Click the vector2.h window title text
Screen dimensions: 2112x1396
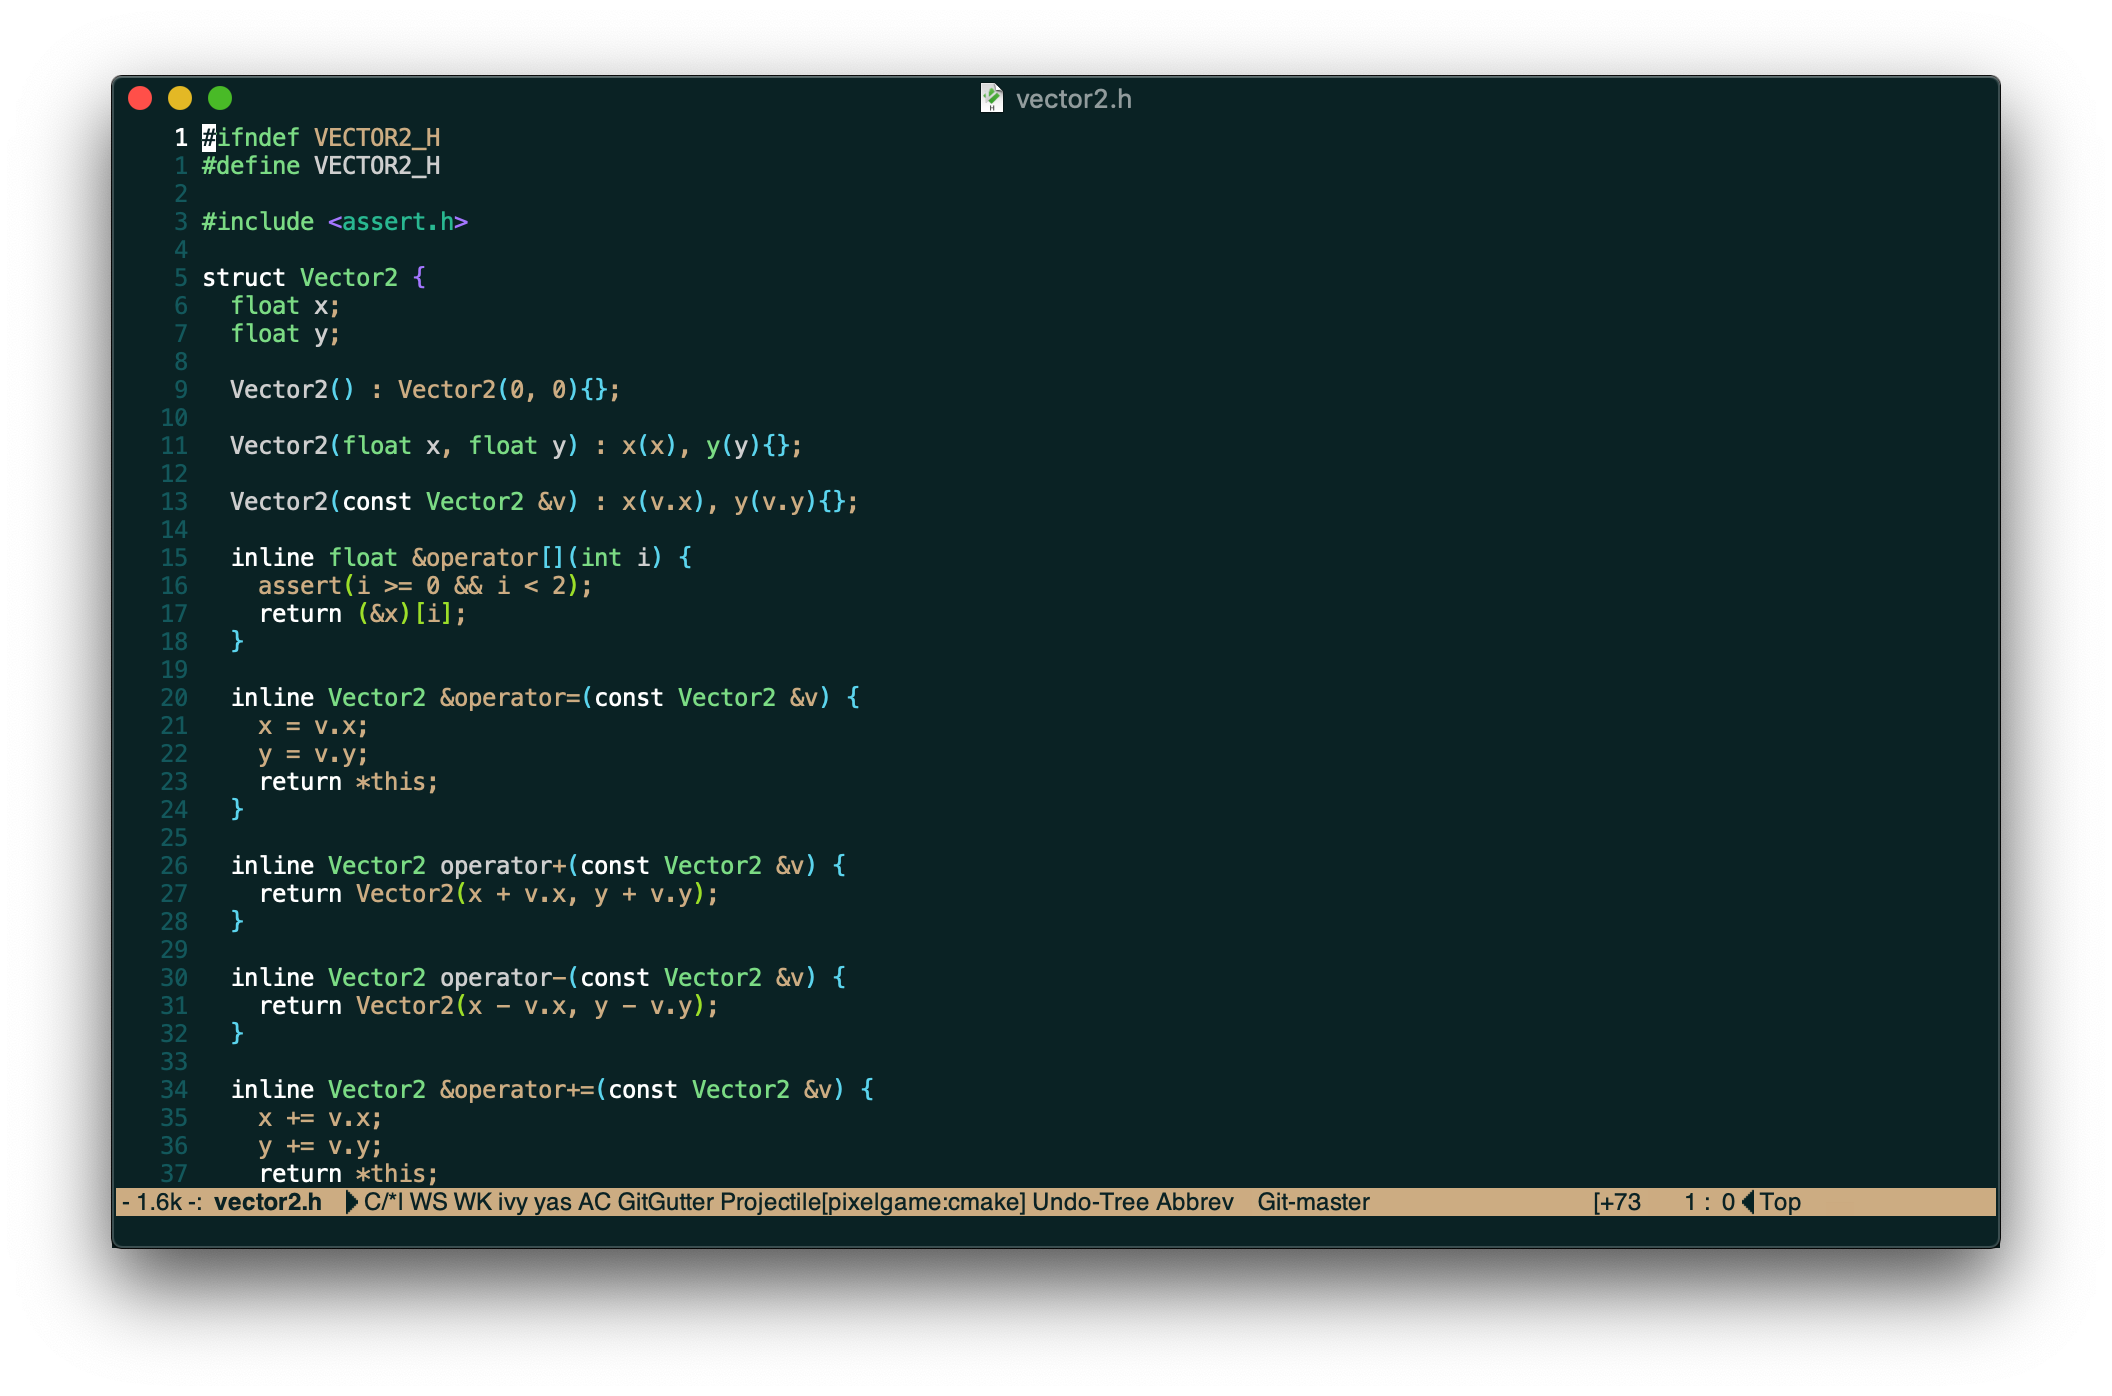pos(1073,99)
